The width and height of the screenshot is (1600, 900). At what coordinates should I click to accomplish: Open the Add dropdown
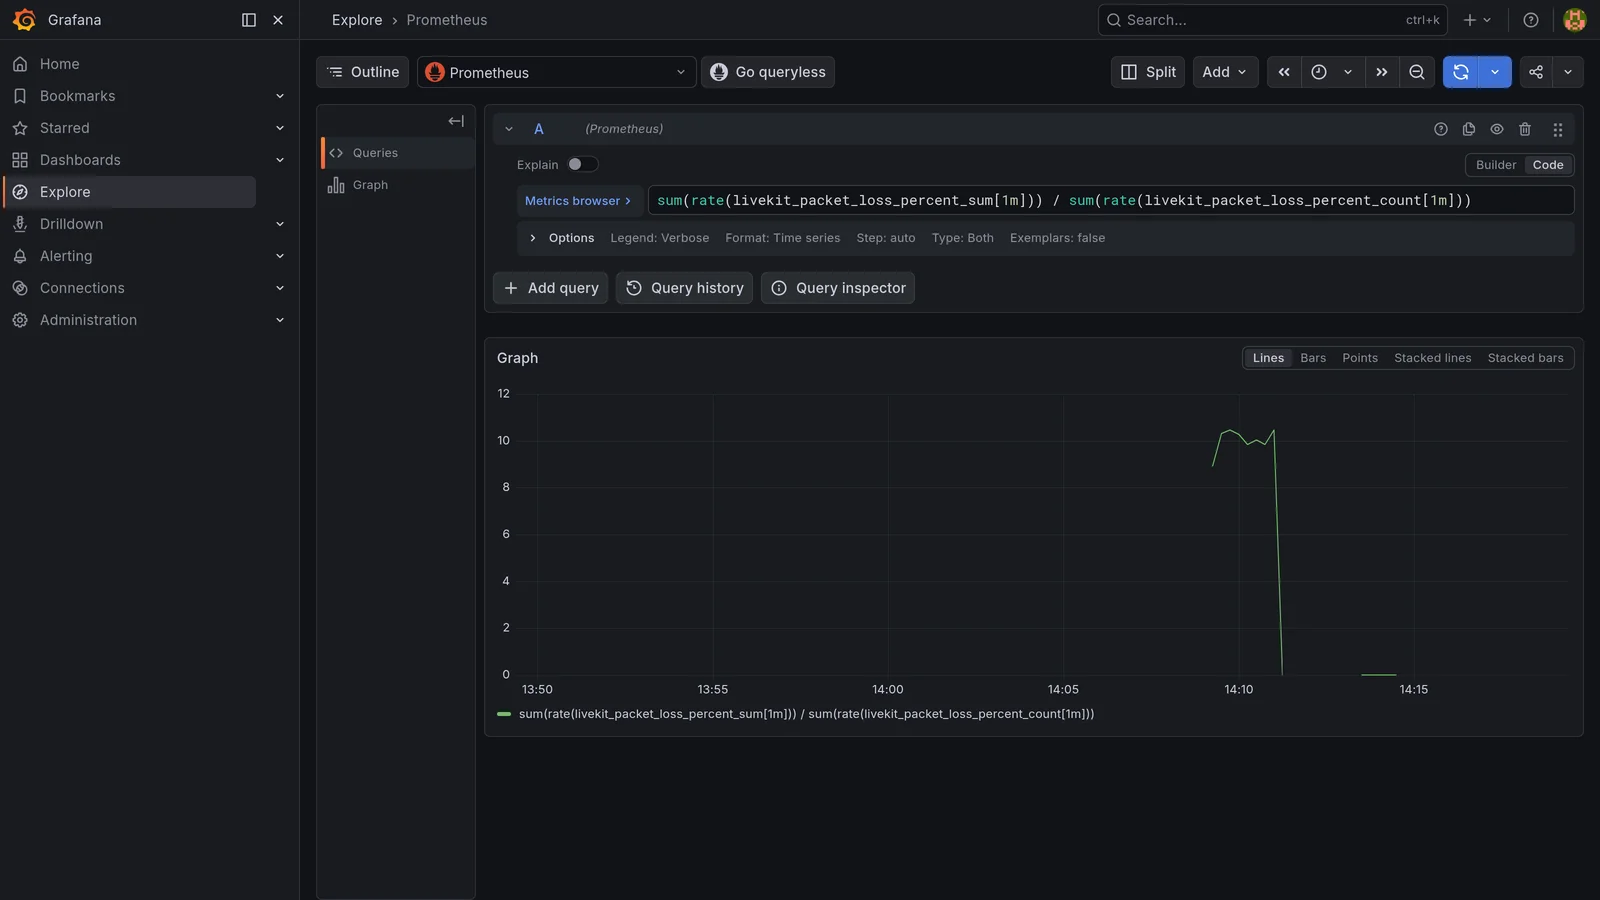(1225, 72)
